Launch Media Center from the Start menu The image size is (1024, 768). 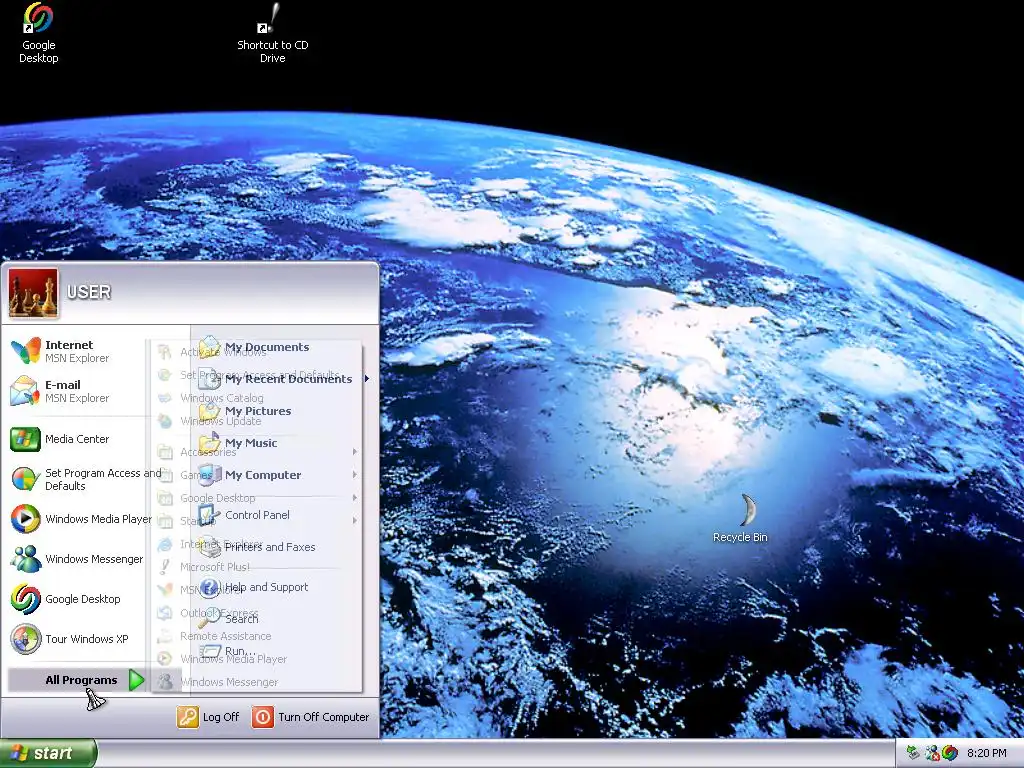click(x=77, y=439)
